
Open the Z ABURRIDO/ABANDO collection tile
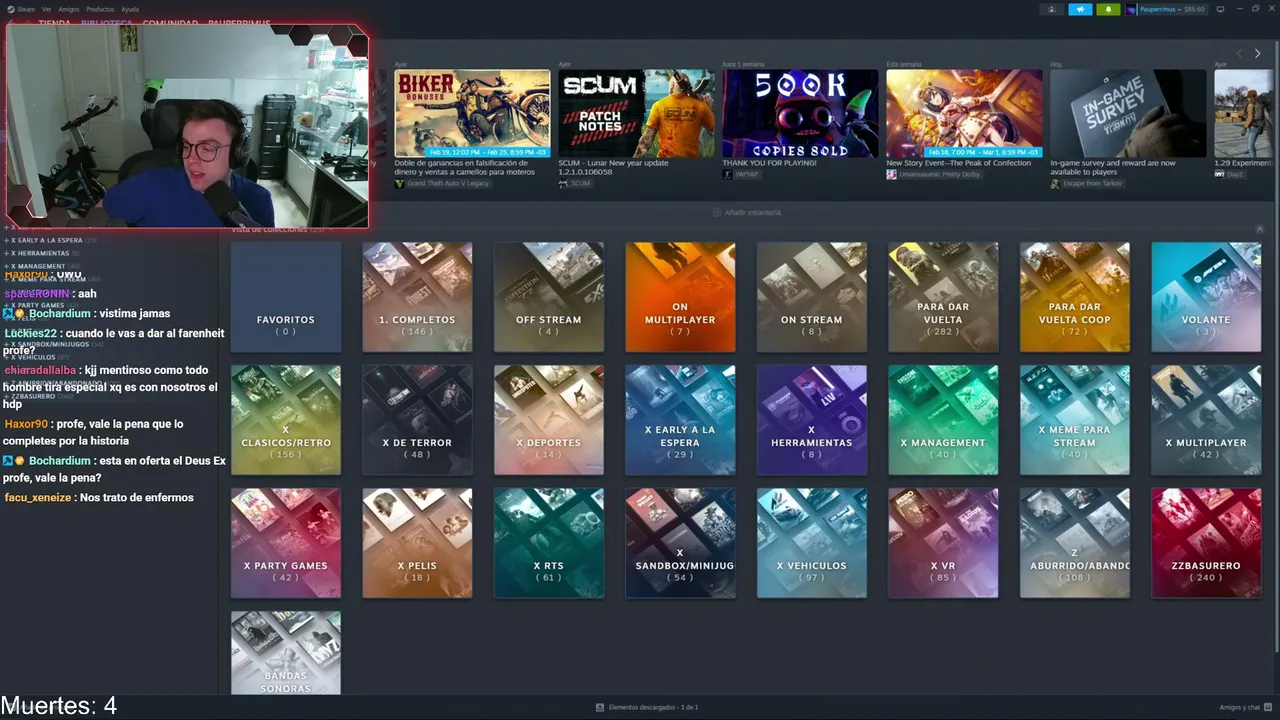click(1075, 543)
